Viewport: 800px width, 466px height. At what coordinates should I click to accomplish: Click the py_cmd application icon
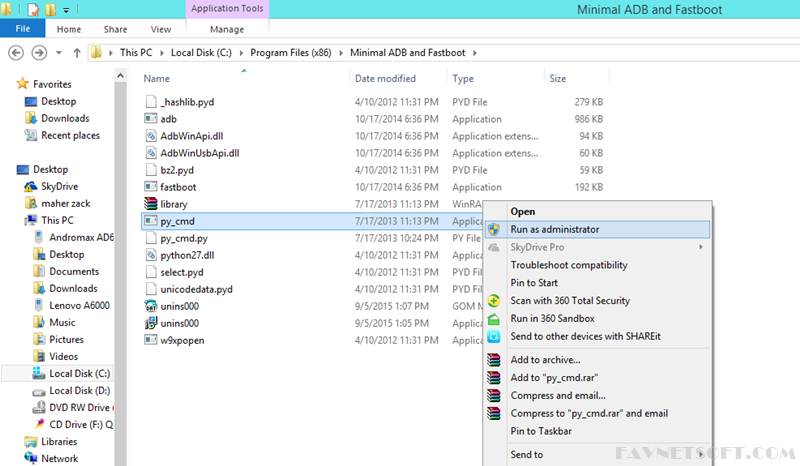pyautogui.click(x=151, y=221)
